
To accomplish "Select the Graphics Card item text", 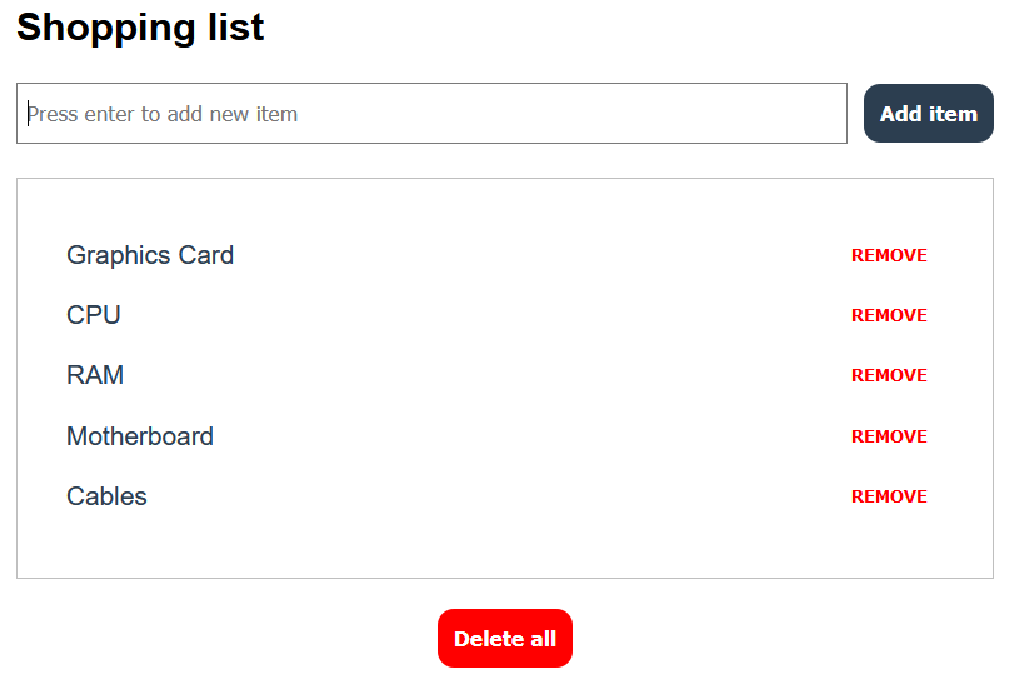I will click(x=150, y=255).
